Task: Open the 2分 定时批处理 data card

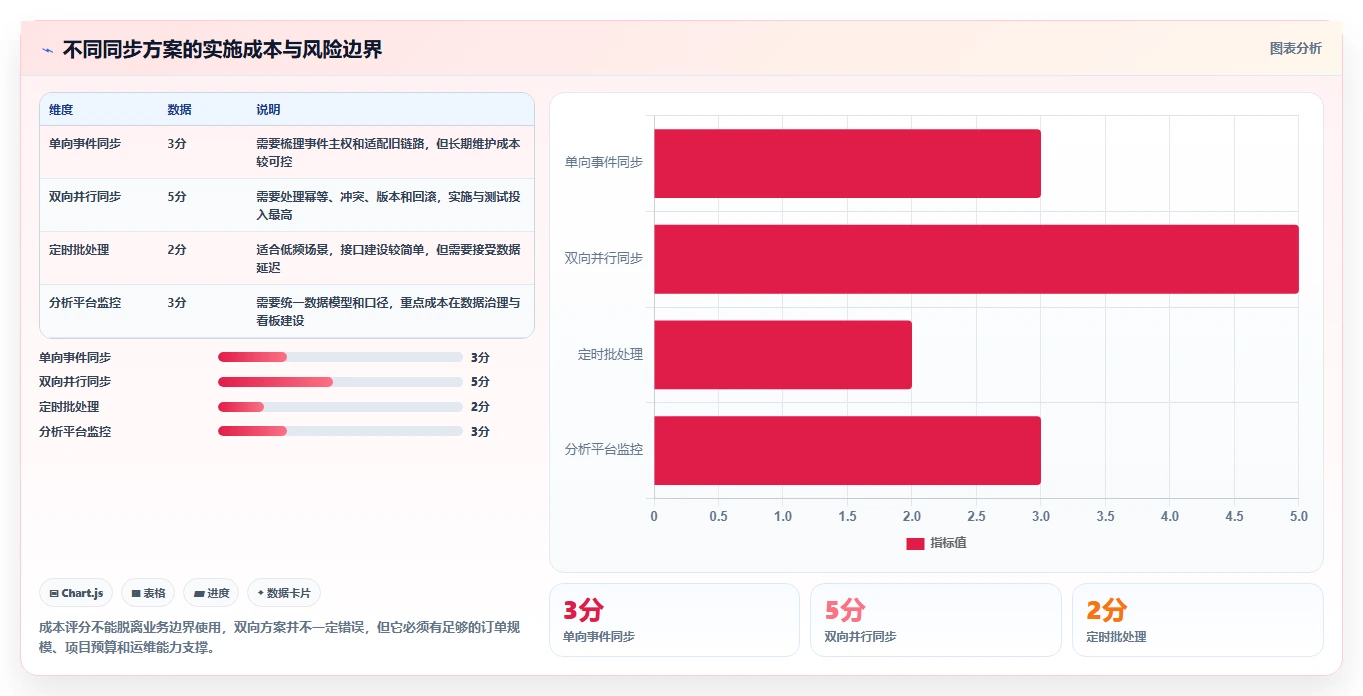Action: [1197, 620]
